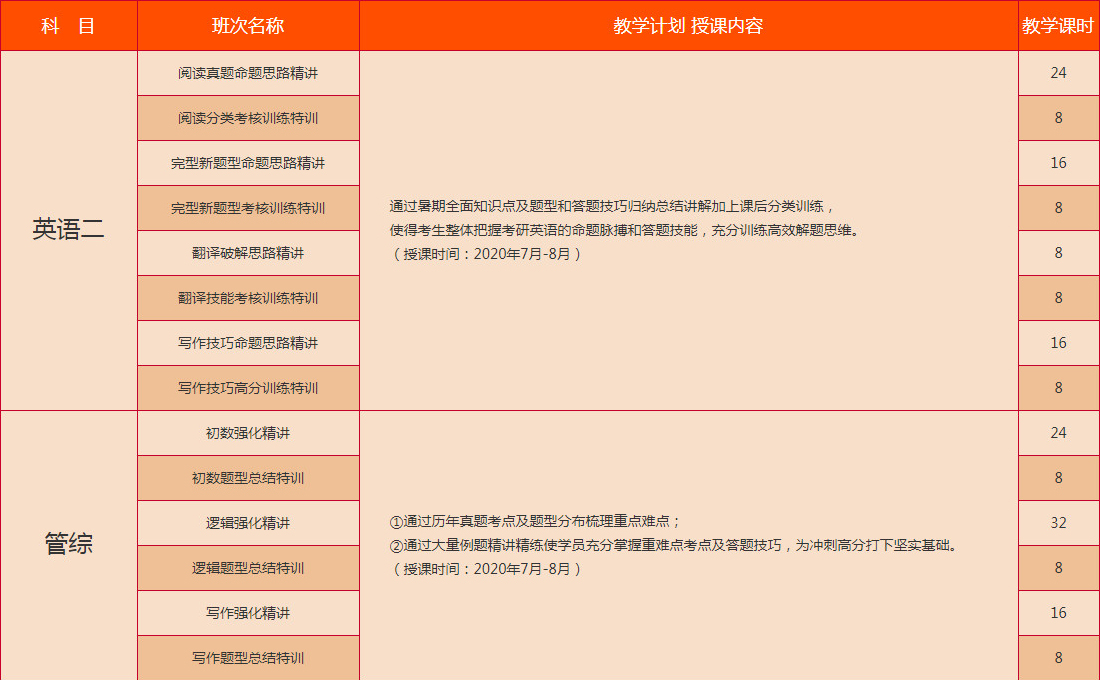This screenshot has width=1100, height=680.
Task: Click the 科 目 column header
Action: (x=69, y=26)
